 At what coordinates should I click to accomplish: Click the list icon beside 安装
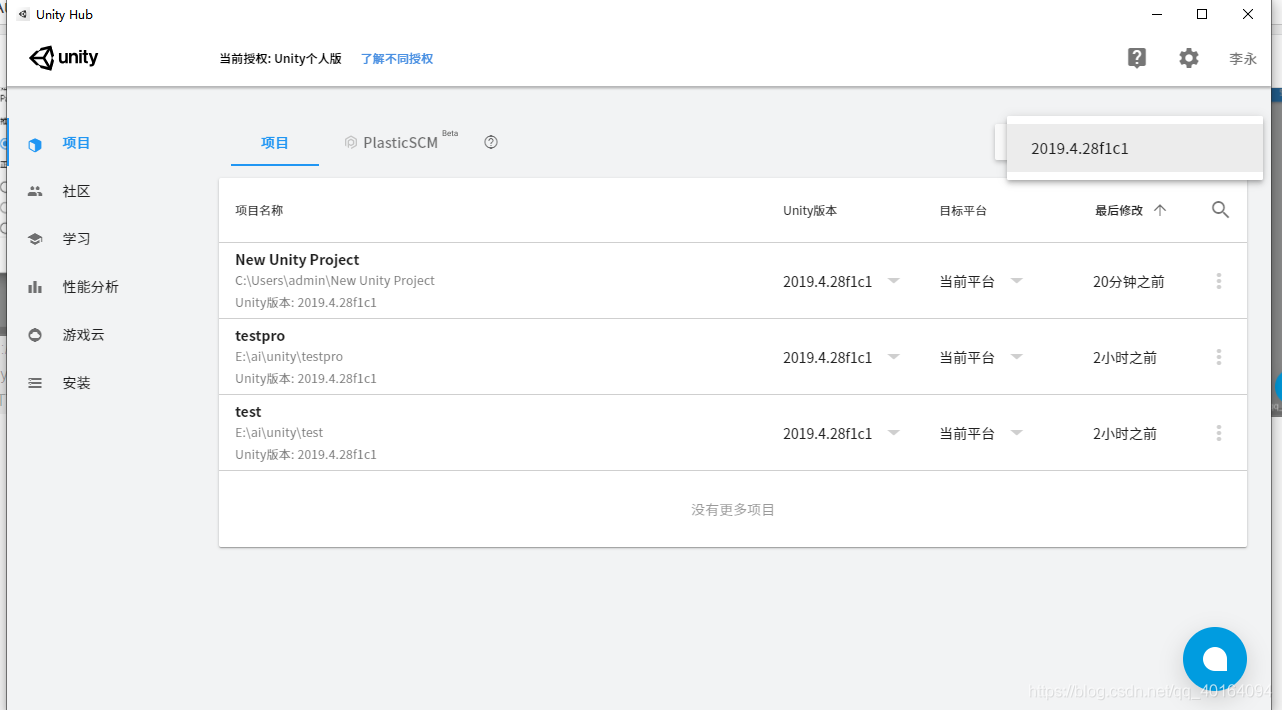pos(35,383)
